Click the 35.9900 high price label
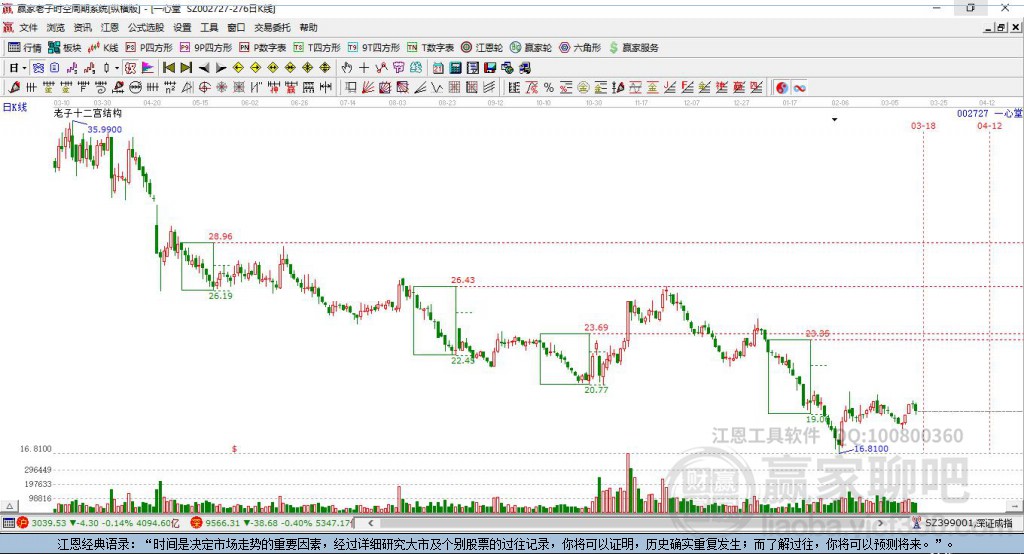 (104, 129)
